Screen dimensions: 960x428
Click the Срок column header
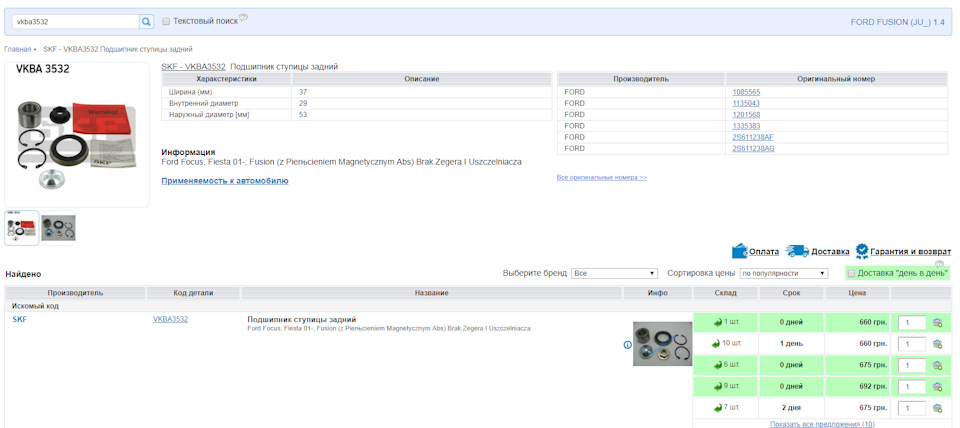click(x=791, y=293)
